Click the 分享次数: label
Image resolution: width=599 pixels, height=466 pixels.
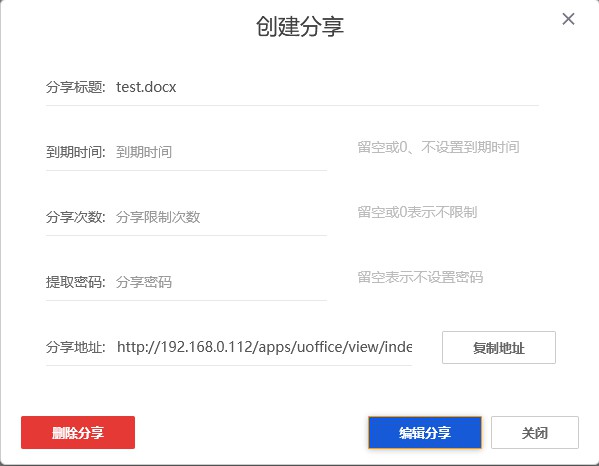click(x=76, y=217)
